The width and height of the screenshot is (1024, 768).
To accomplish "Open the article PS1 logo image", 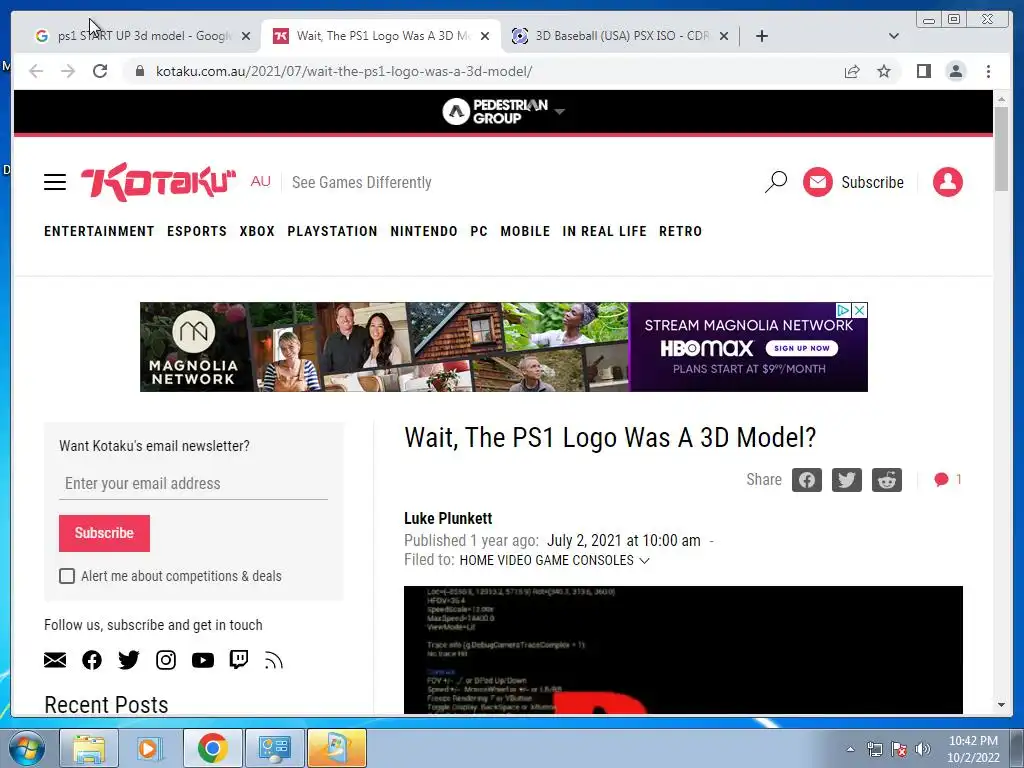I will point(683,650).
